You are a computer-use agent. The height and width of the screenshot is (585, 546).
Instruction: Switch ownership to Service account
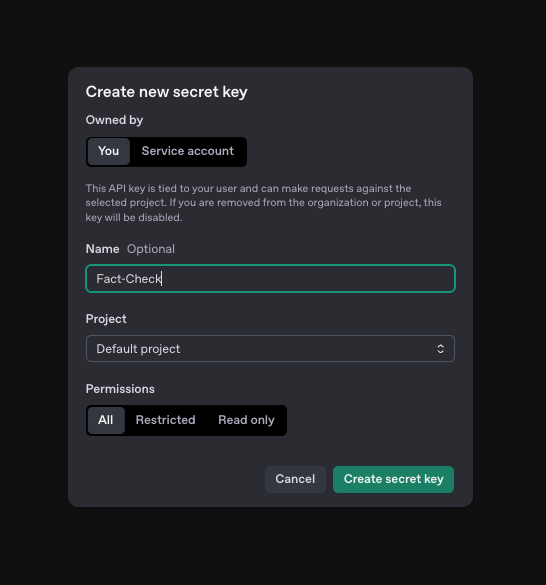(x=187, y=151)
